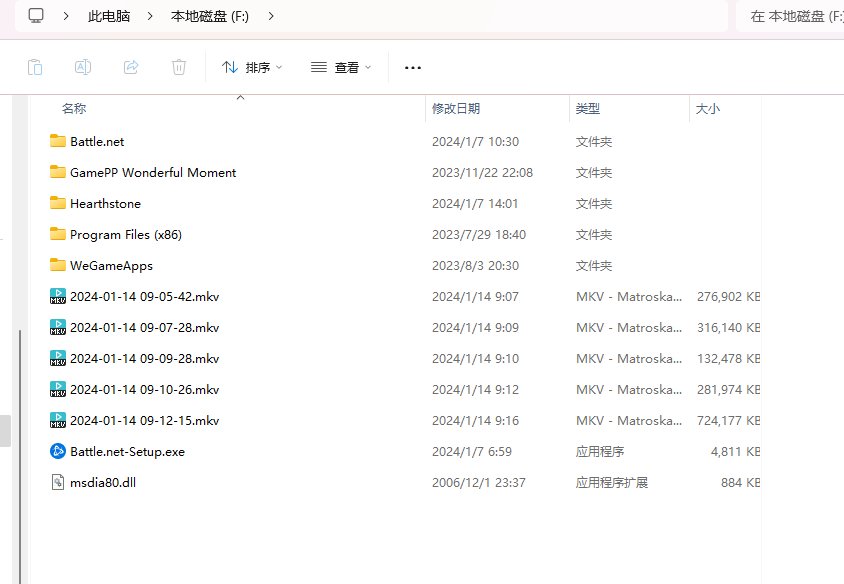Click the Share icon in toolbar
The width and height of the screenshot is (844, 584).
[131, 67]
